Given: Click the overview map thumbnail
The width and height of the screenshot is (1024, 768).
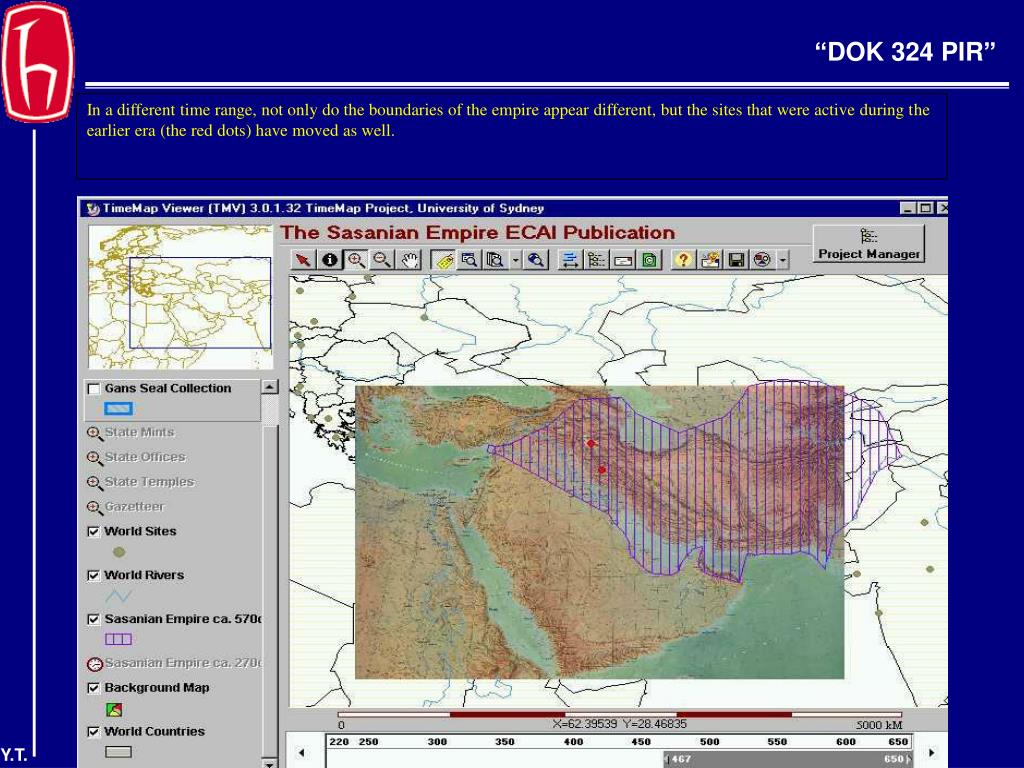Looking at the screenshot, I should click(x=180, y=297).
